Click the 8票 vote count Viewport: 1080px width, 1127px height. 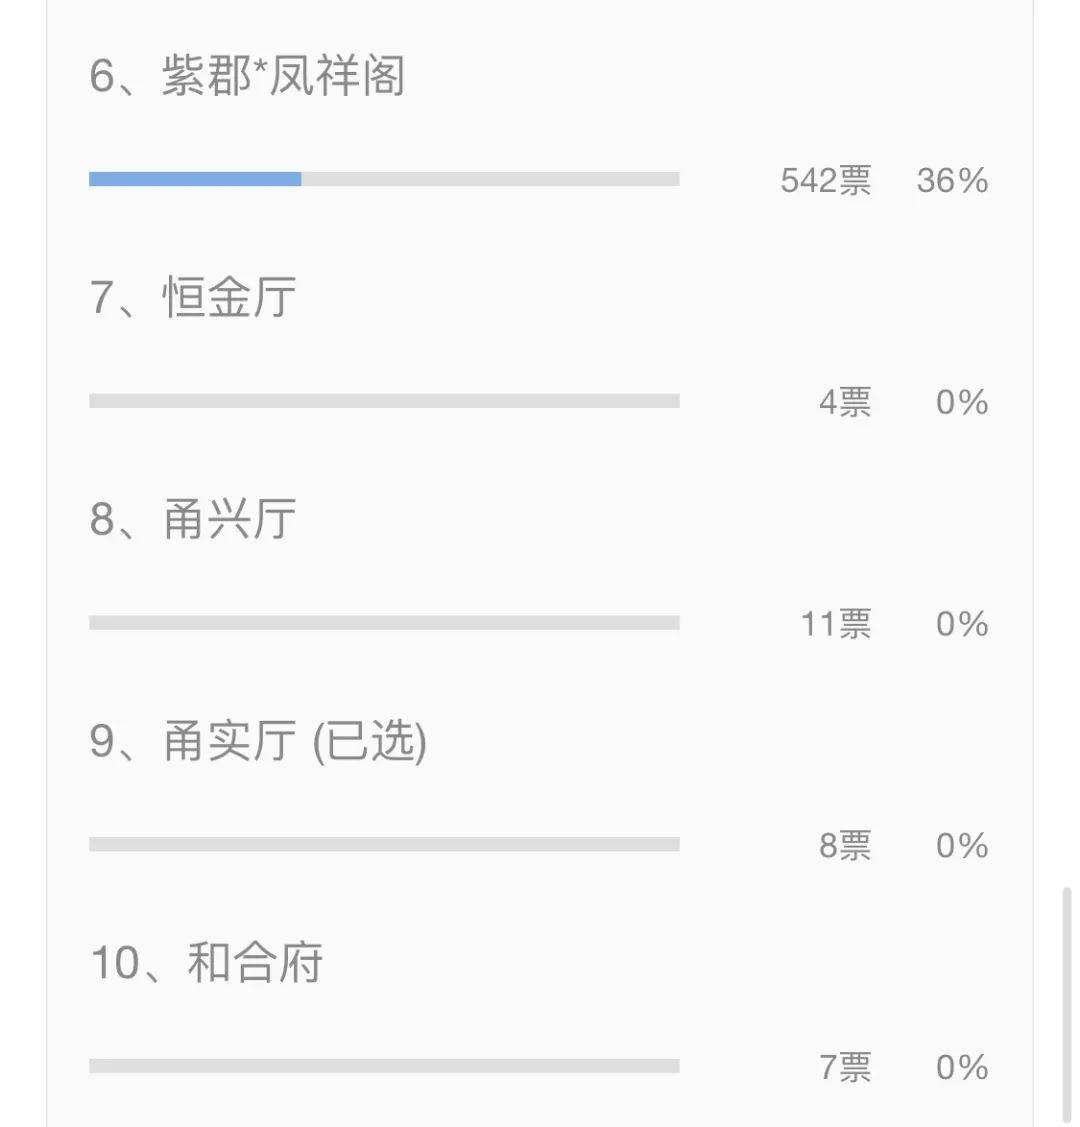(845, 845)
